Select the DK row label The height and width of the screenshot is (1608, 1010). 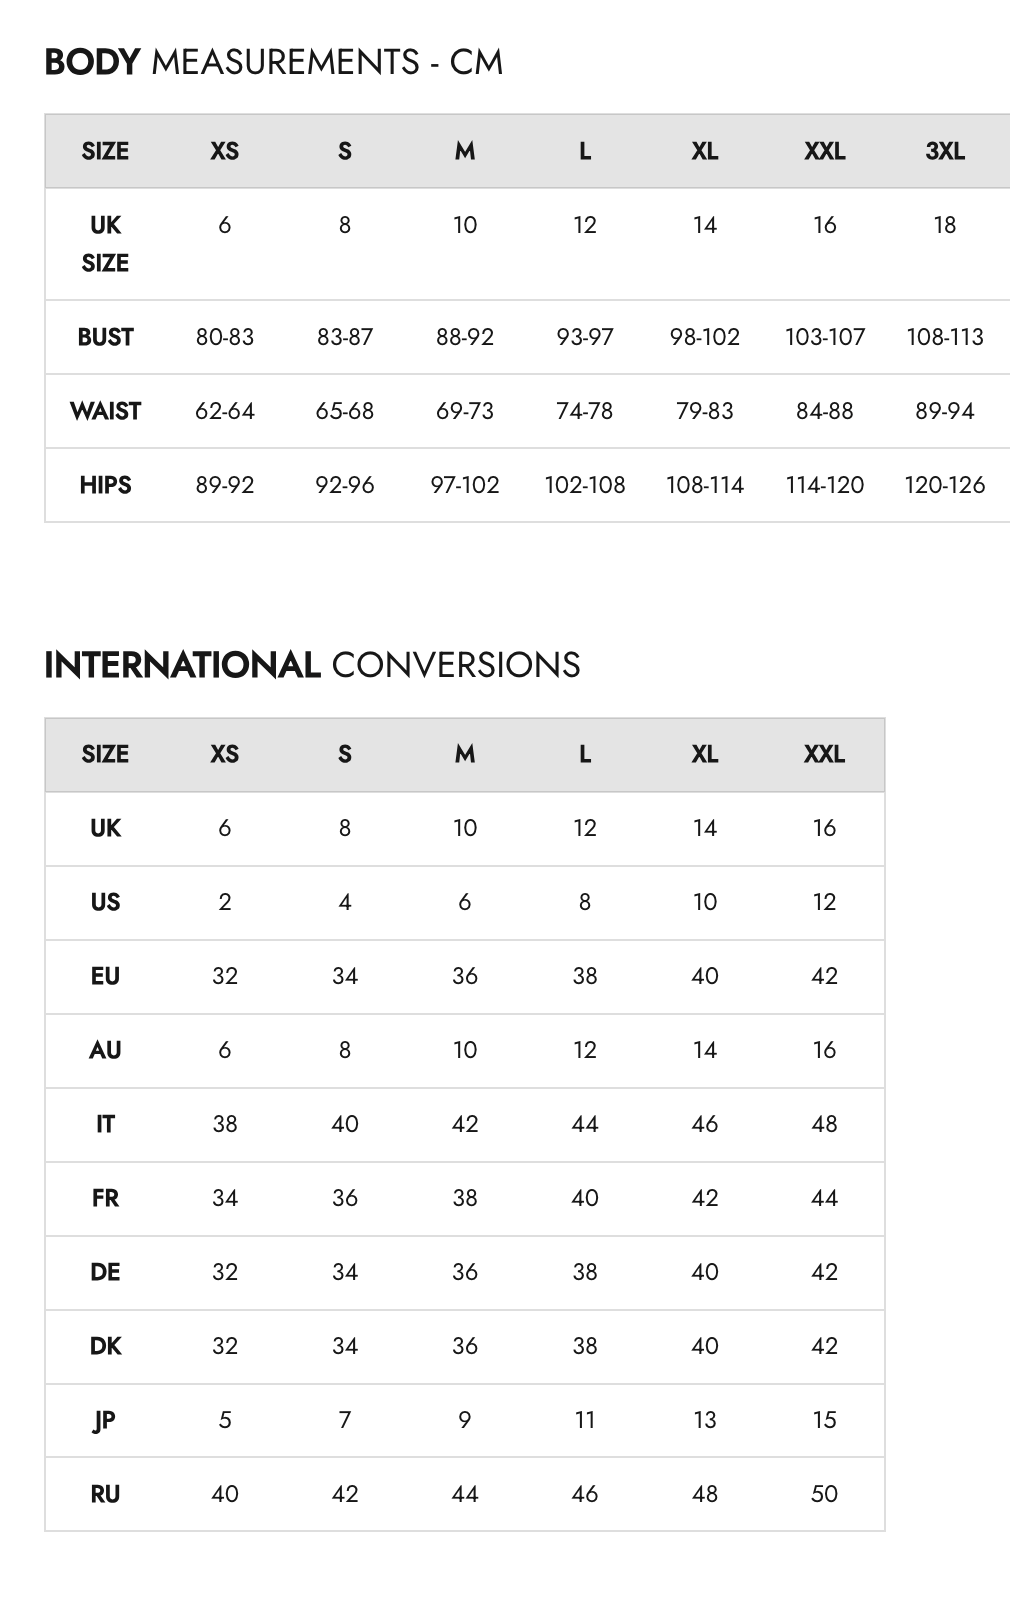(x=105, y=1346)
